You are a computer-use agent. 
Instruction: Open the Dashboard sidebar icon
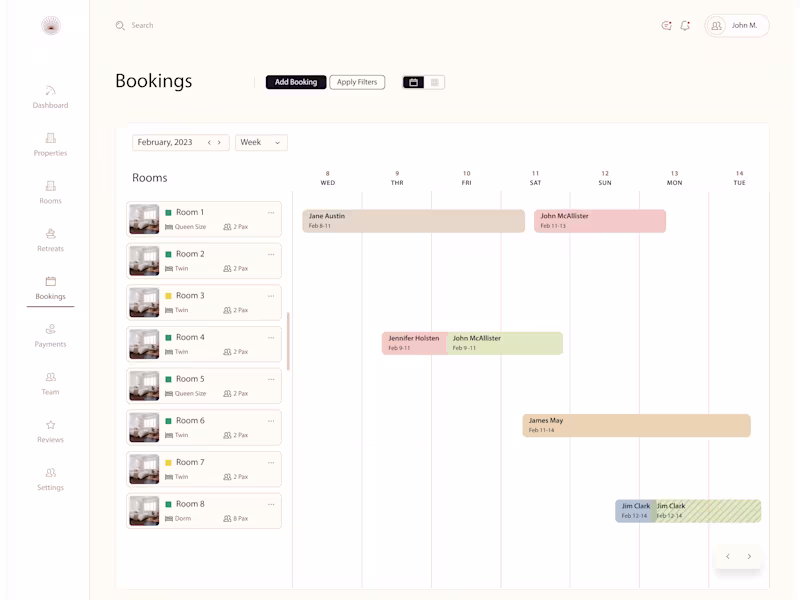[x=50, y=91]
